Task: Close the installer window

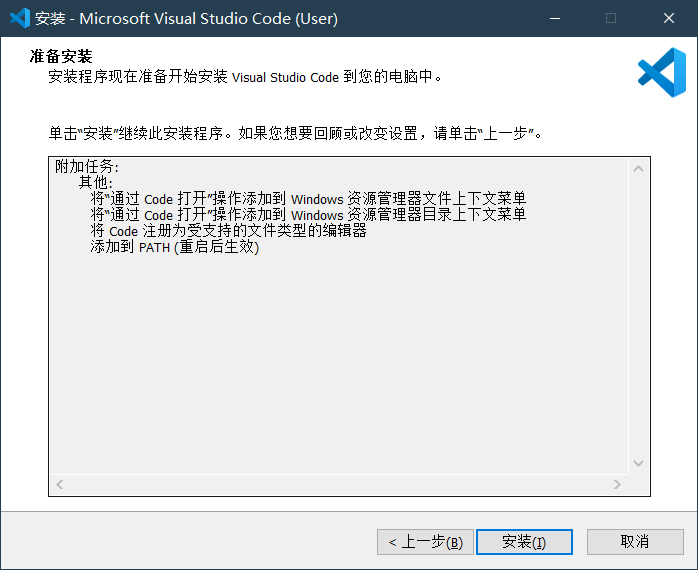Action: click(669, 18)
